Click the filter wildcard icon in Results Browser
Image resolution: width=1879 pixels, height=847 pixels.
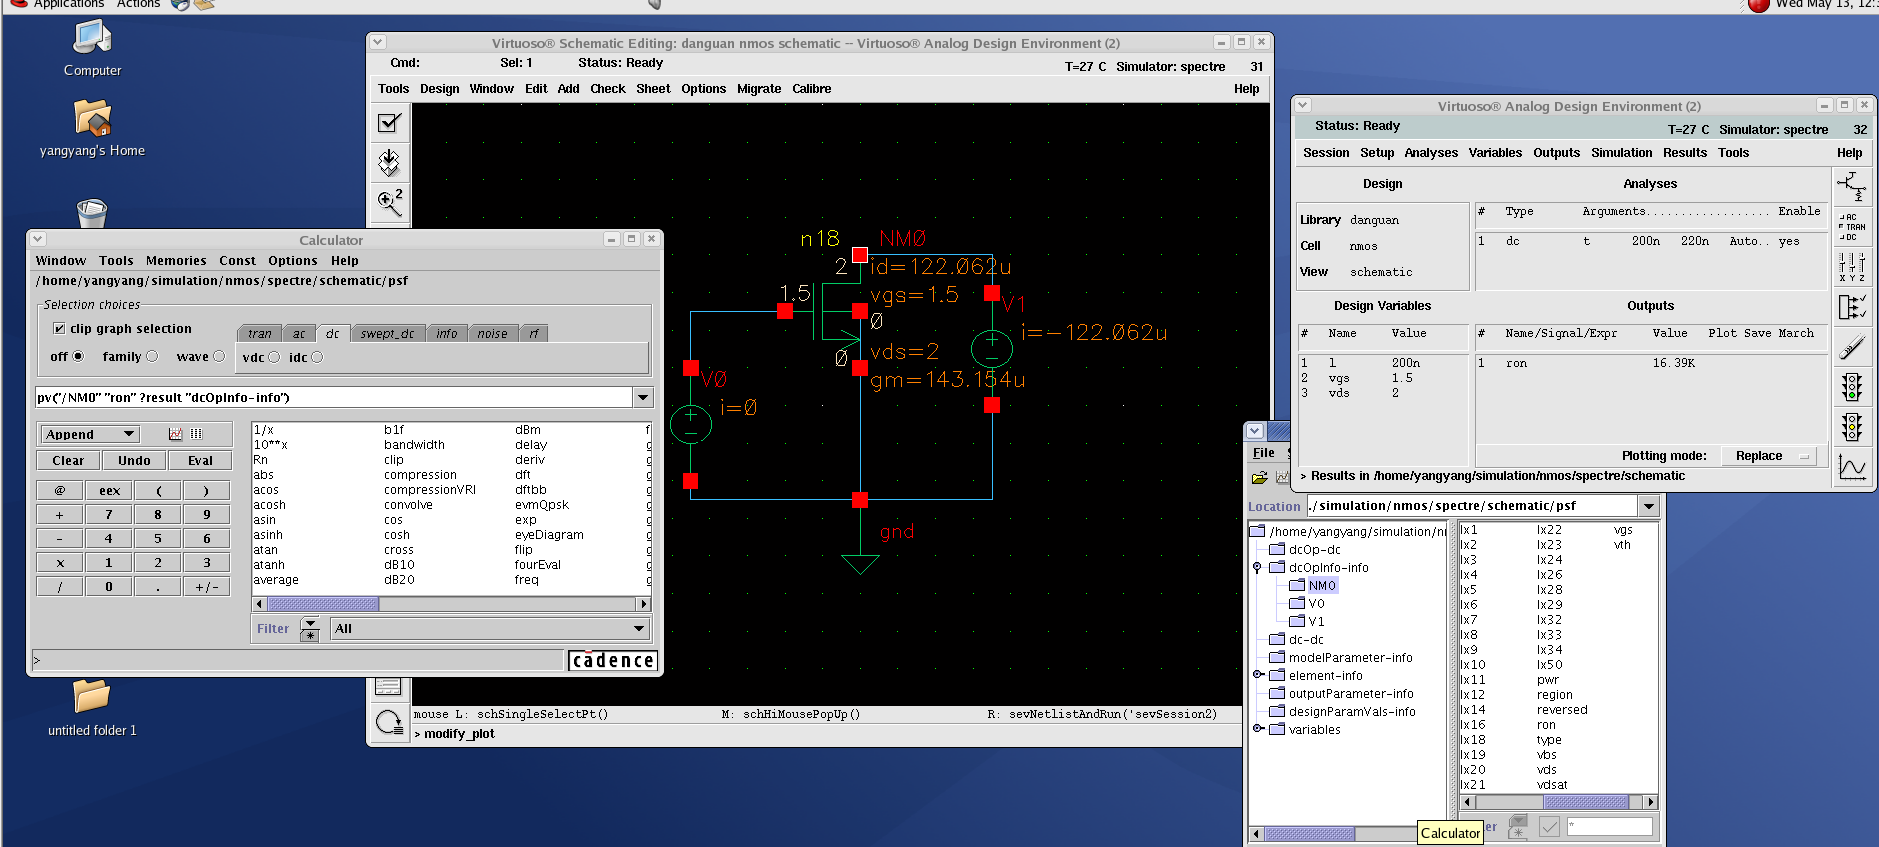pos(1518,827)
